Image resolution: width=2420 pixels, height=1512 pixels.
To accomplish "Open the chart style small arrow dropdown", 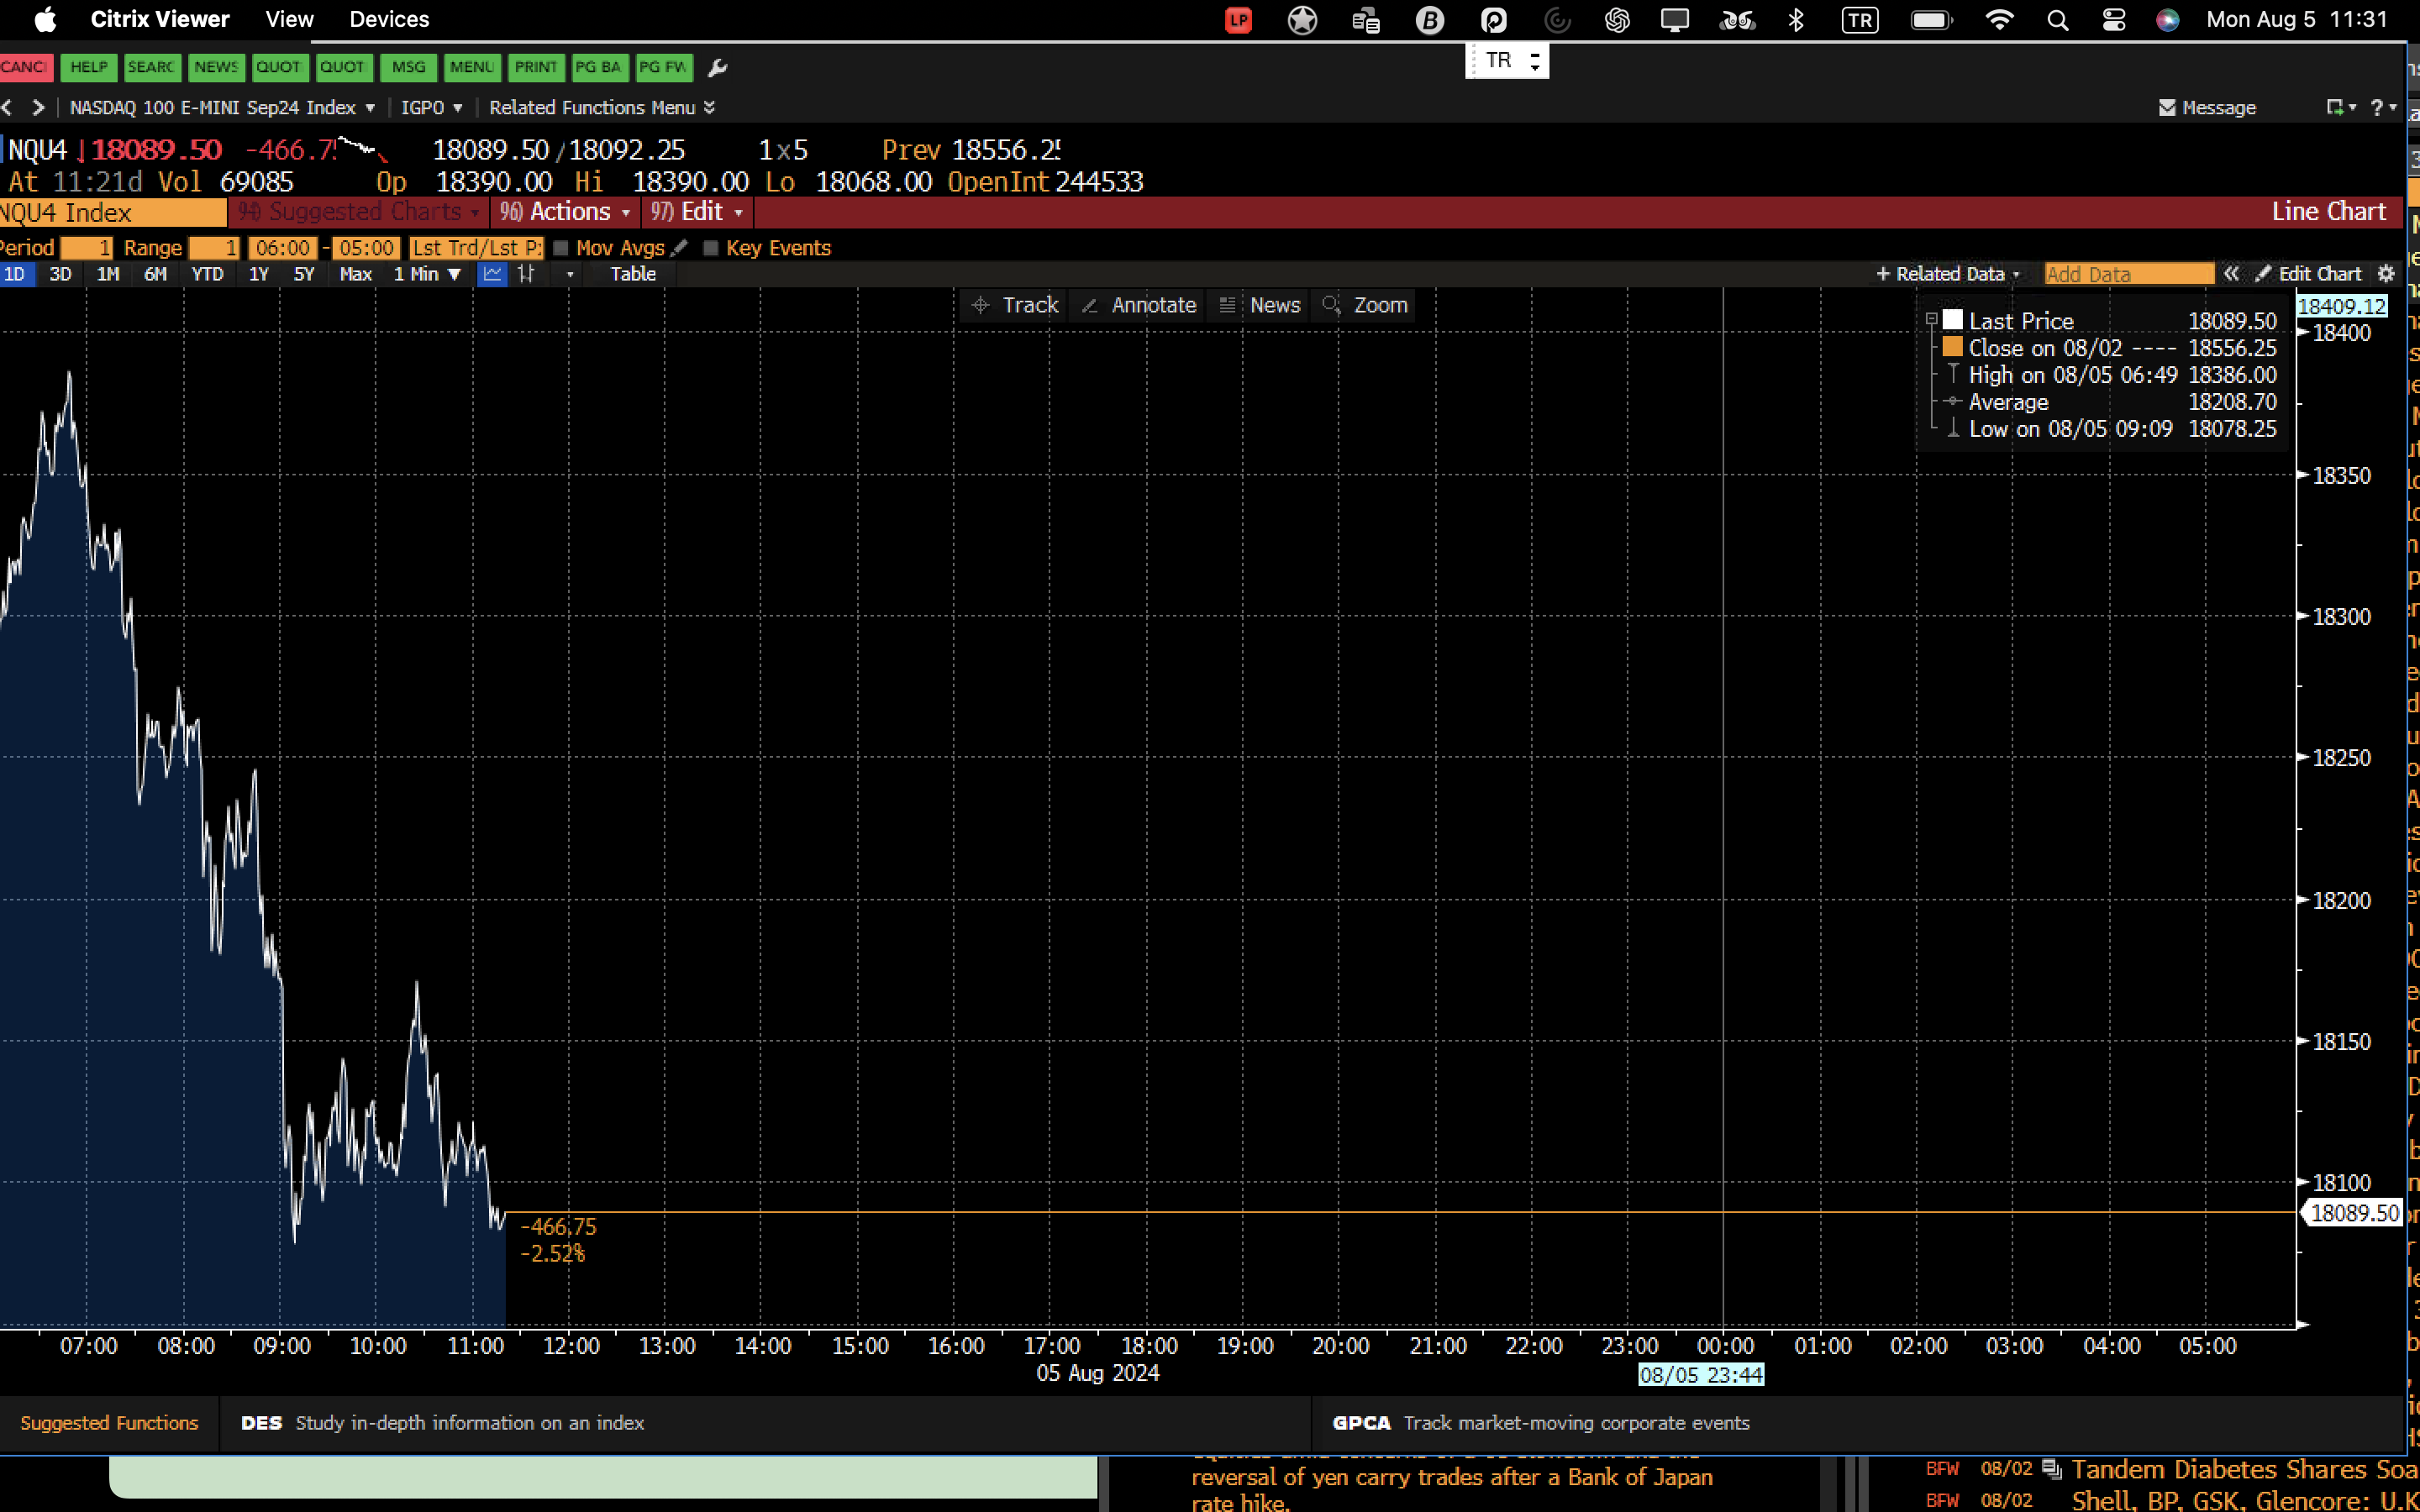I will pos(570,274).
